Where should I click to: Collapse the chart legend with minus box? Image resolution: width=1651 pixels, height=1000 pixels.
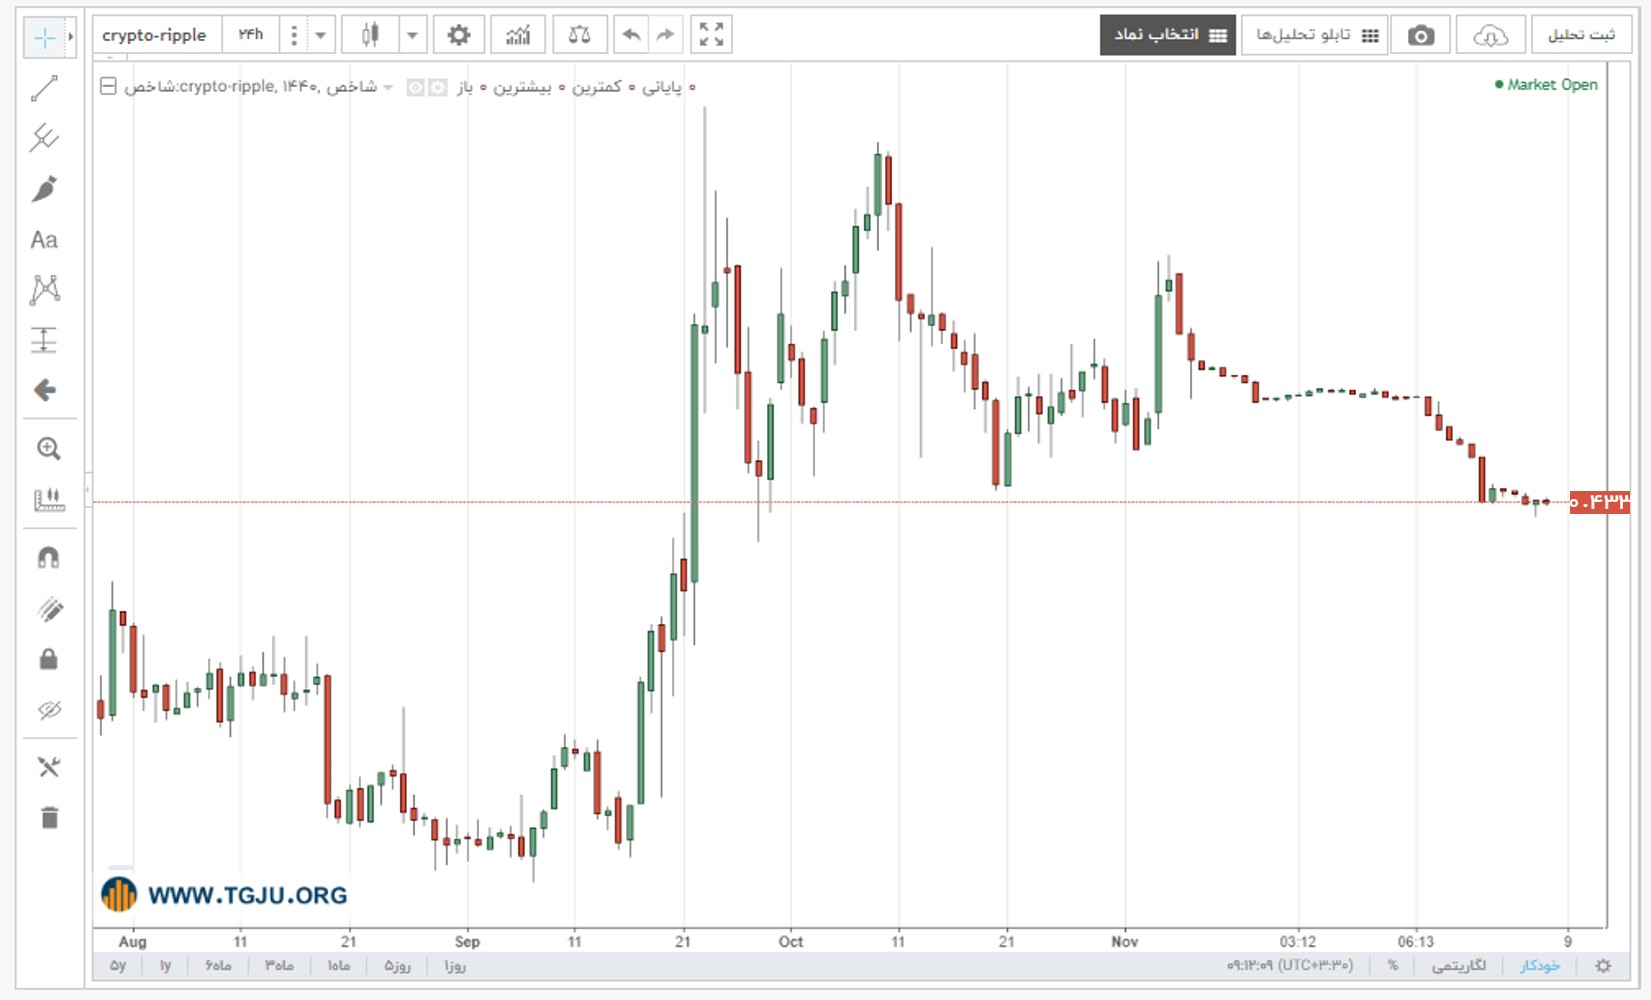pyautogui.click(x=108, y=87)
